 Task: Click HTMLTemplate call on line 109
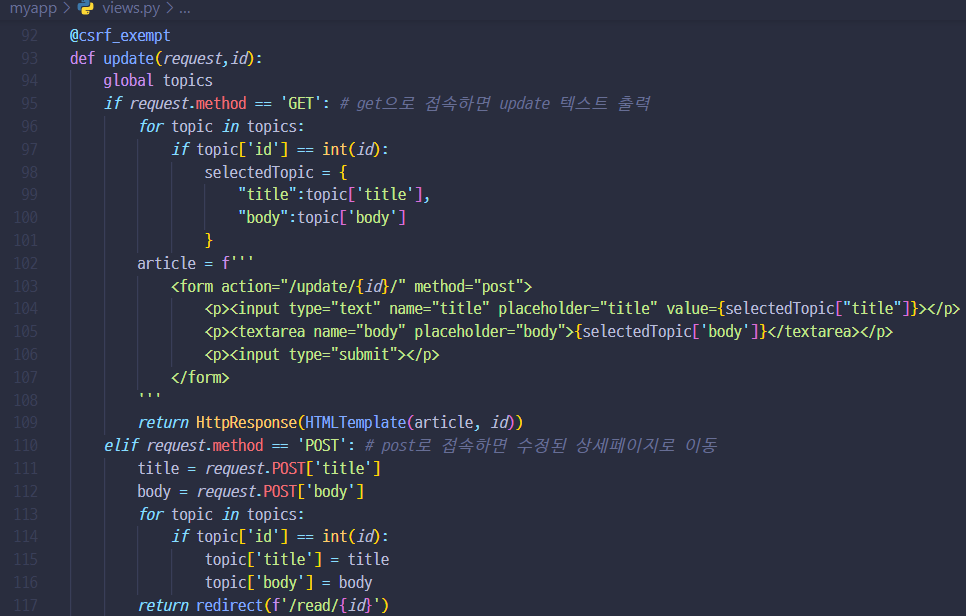point(355,423)
